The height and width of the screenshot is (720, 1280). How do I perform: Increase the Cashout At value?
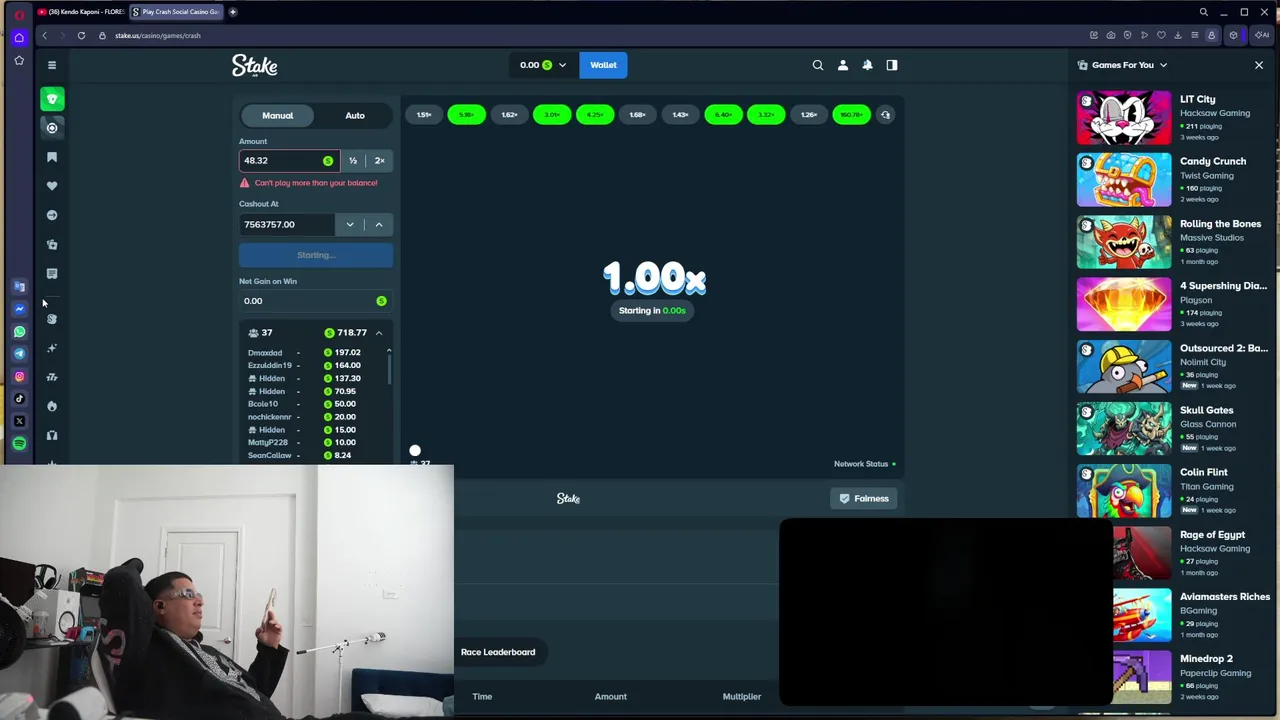point(379,224)
